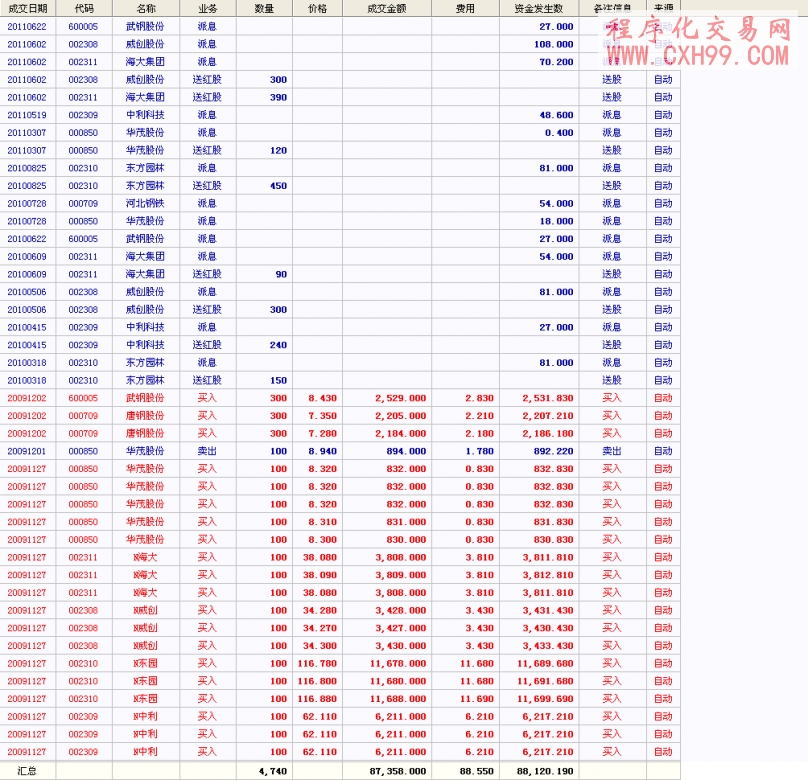Click the 业务 column header
The width and height of the screenshot is (808, 780).
pos(207,8)
